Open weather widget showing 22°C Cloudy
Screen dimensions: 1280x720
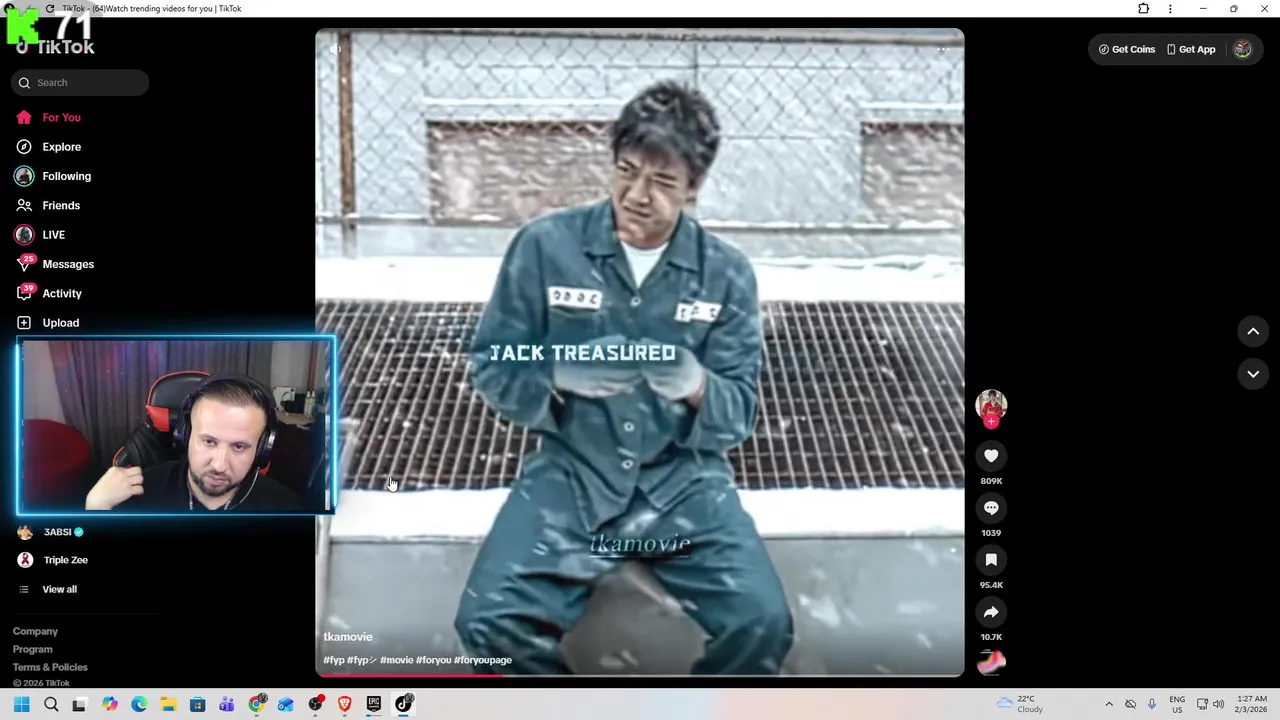click(1020, 704)
